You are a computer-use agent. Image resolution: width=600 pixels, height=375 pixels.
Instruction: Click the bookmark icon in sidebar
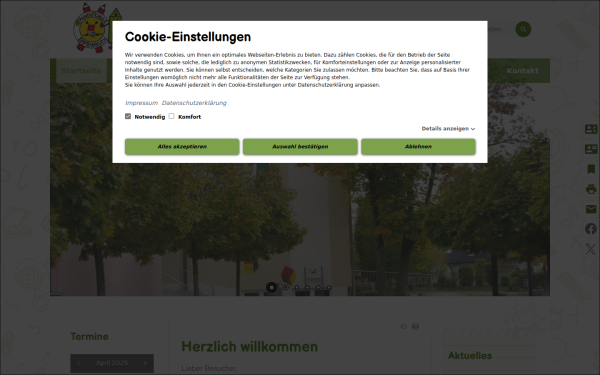pyautogui.click(x=591, y=169)
